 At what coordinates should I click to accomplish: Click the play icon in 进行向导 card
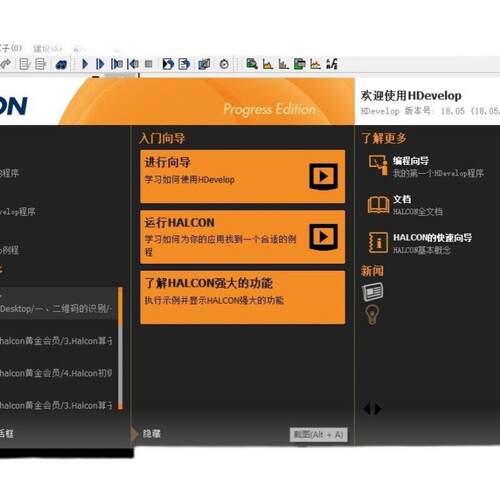tap(323, 176)
